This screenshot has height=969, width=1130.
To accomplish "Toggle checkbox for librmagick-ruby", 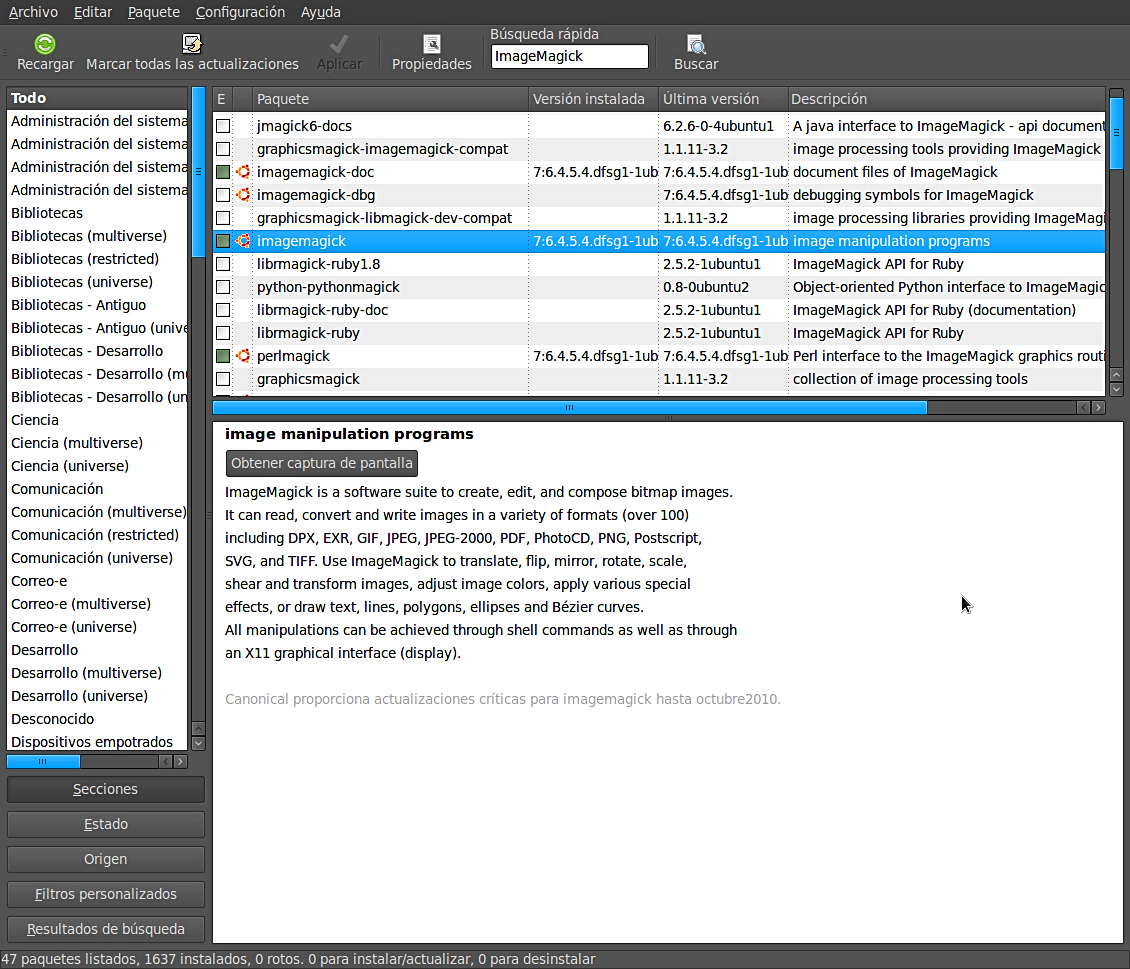I will 223,334.
